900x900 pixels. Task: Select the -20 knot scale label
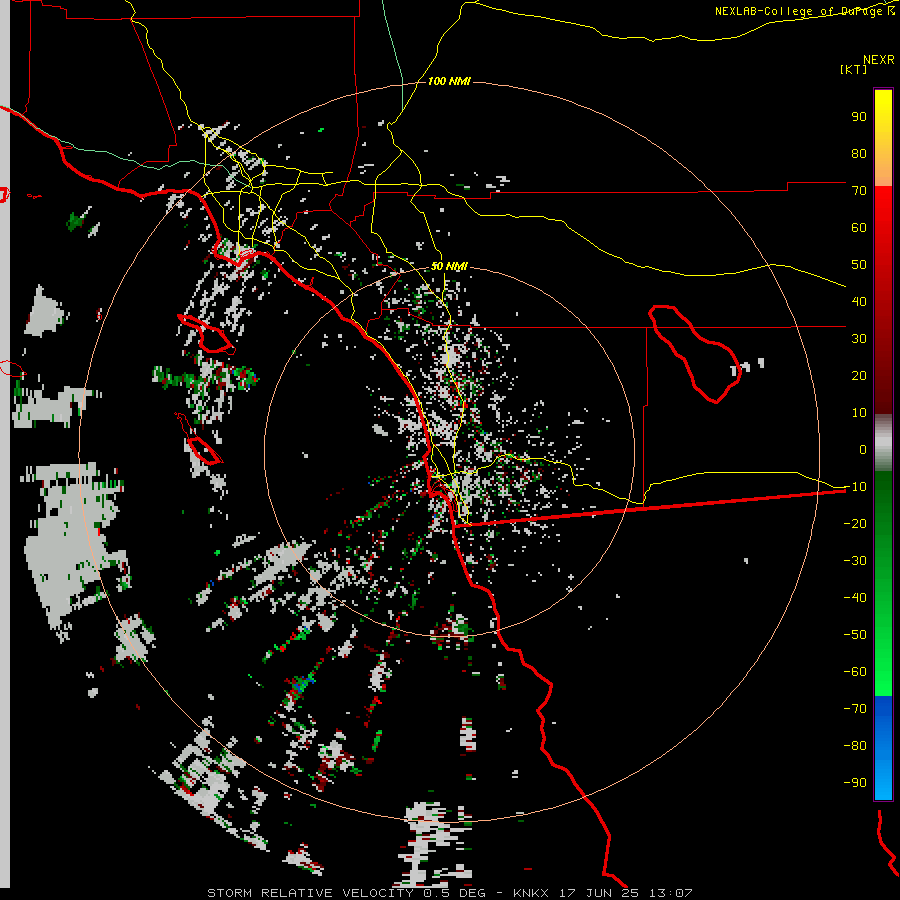pos(855,523)
